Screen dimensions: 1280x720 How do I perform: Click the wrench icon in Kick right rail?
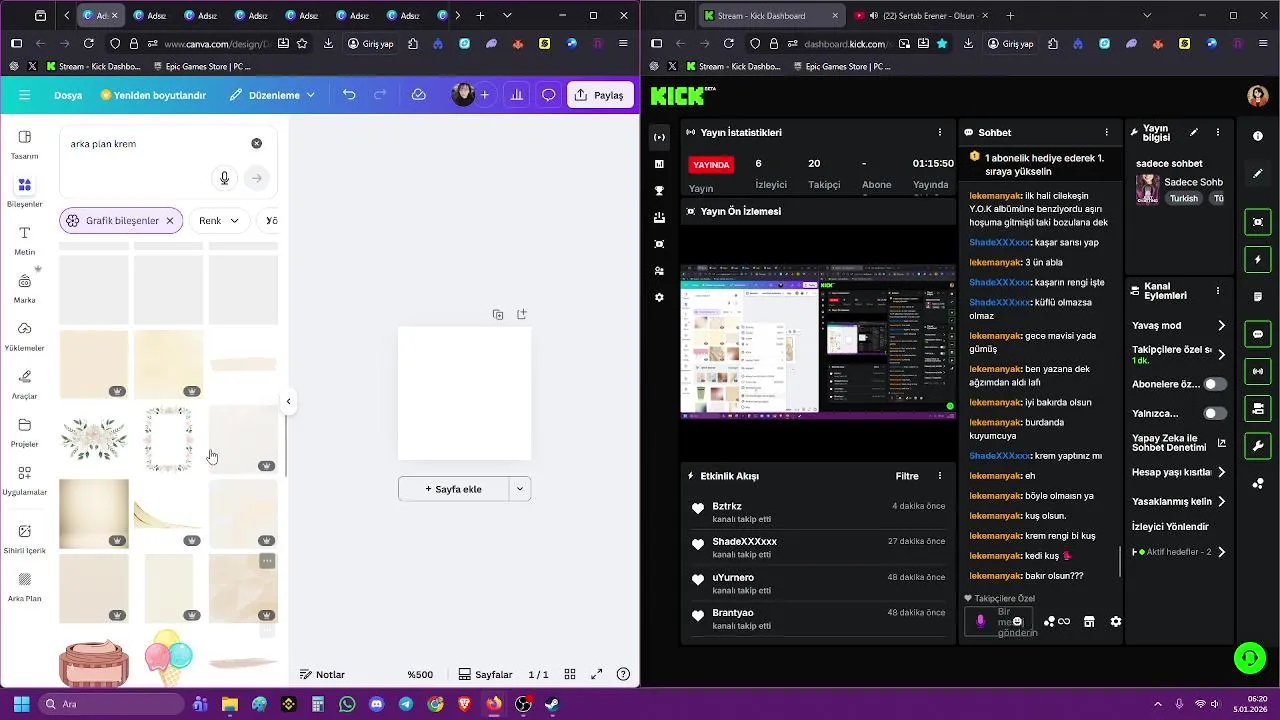(1258, 446)
